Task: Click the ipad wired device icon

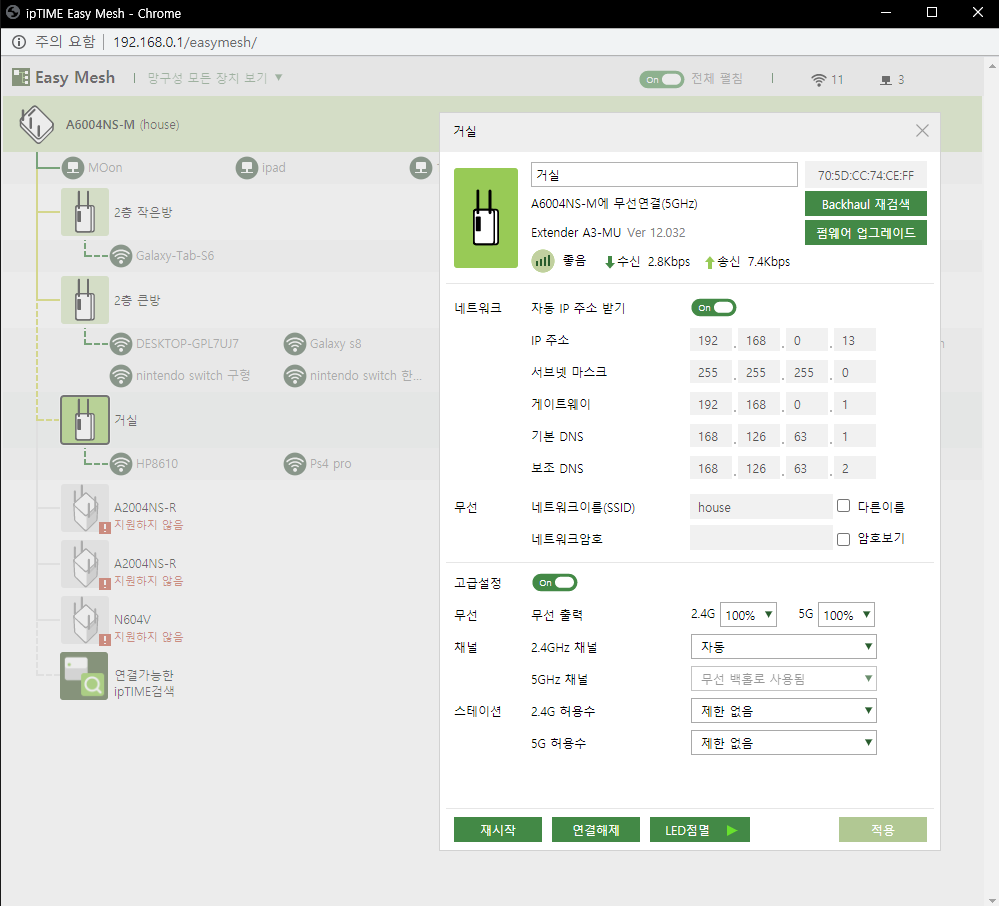Action: point(247,168)
